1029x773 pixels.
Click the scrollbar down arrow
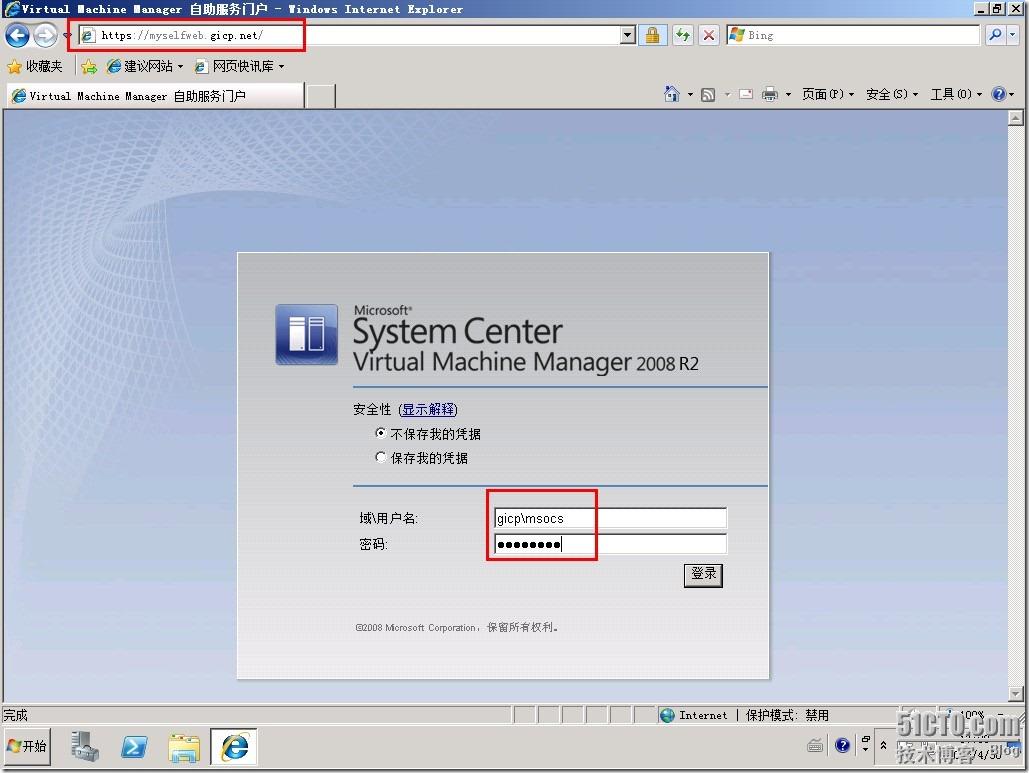tap(1015, 694)
